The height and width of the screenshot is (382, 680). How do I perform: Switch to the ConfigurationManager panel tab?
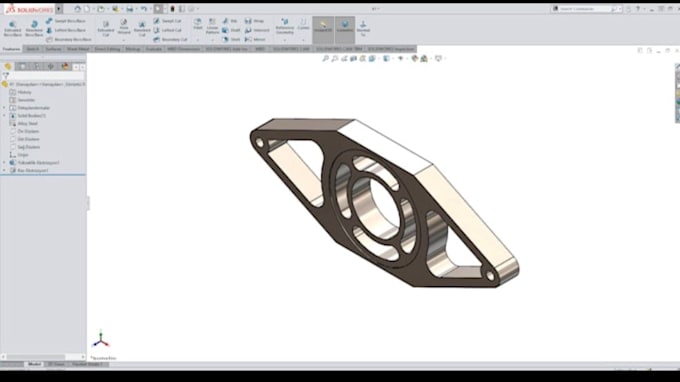(x=36, y=66)
